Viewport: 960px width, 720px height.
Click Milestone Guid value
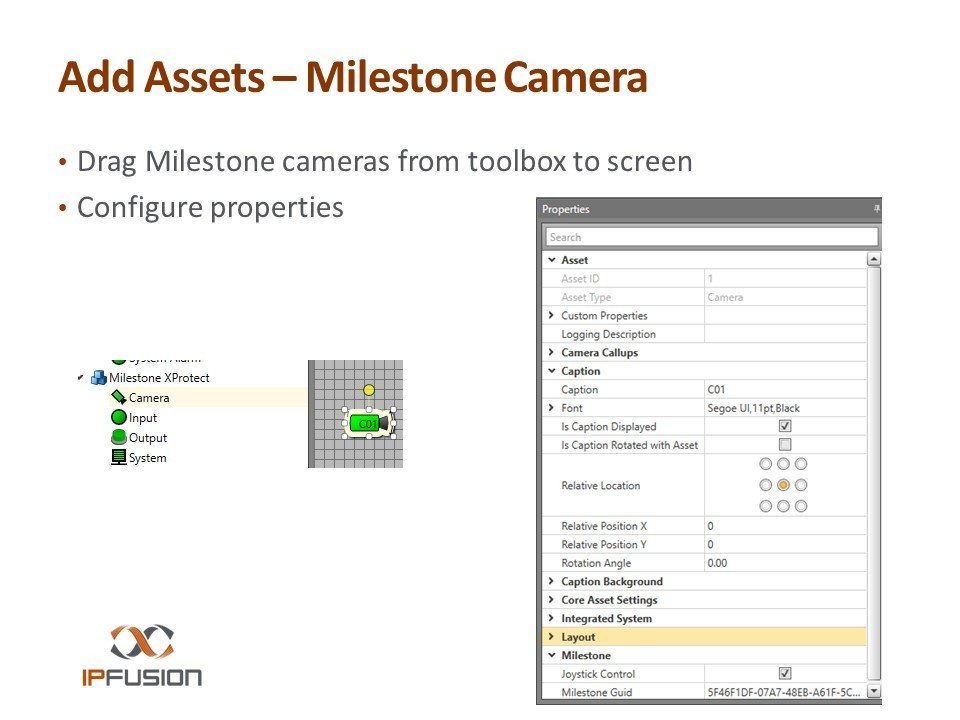786,692
